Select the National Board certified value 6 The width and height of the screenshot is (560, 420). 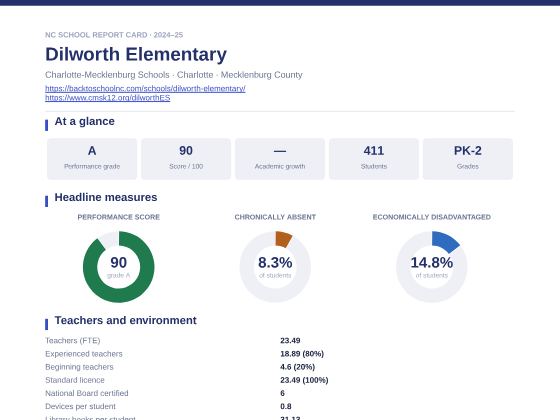click(282, 393)
